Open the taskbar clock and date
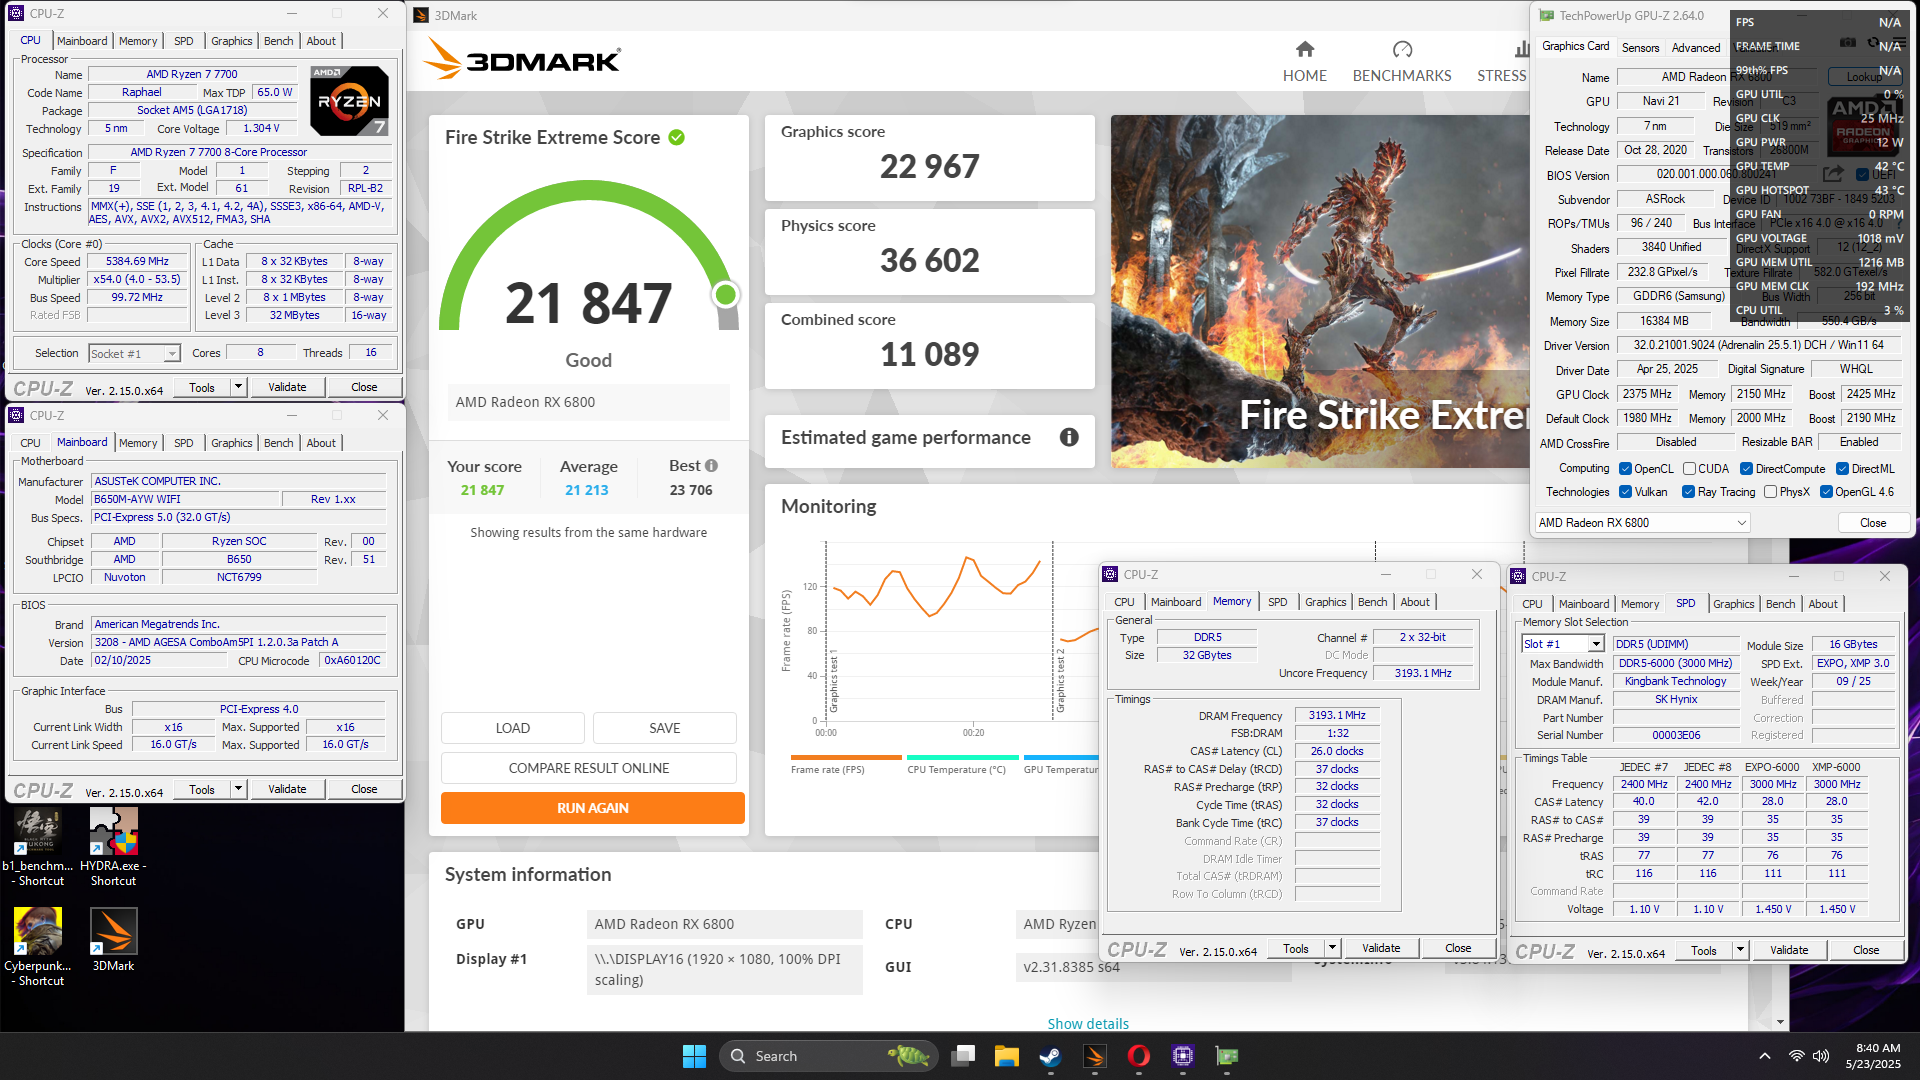 click(1873, 1056)
